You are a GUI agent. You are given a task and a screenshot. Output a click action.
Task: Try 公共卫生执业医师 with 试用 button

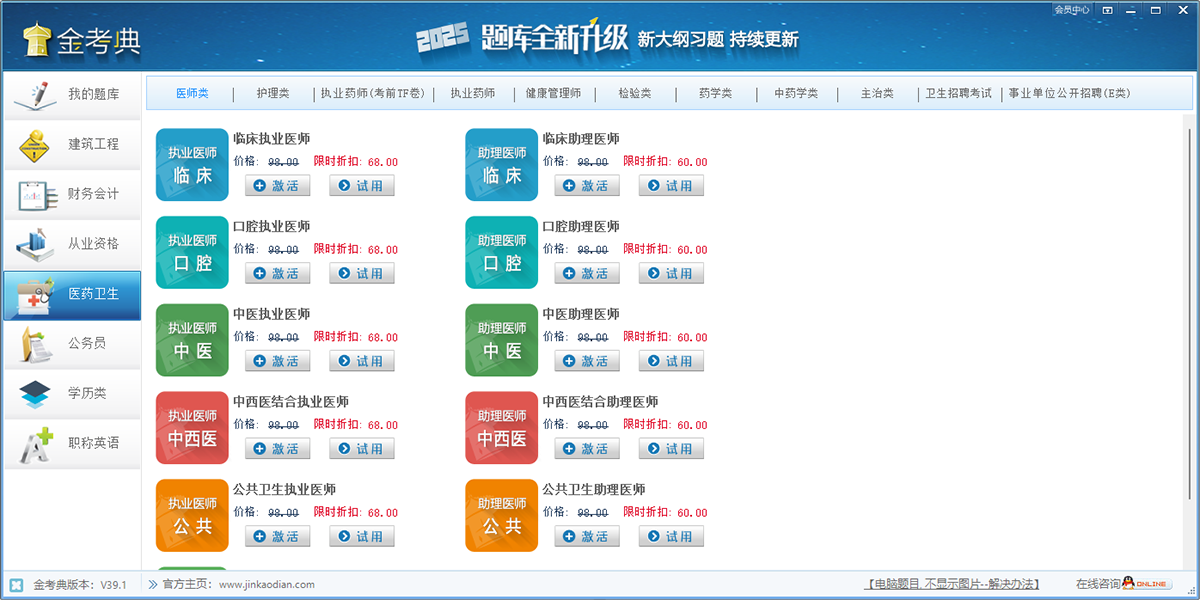(362, 537)
